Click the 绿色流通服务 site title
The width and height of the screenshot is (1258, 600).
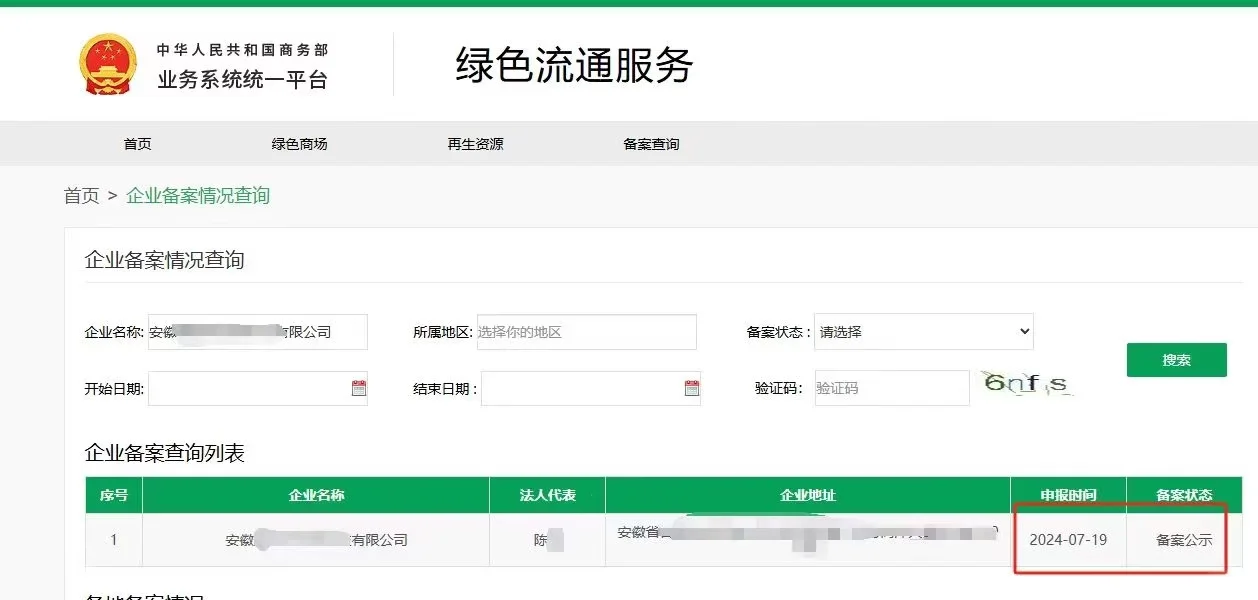(575, 64)
